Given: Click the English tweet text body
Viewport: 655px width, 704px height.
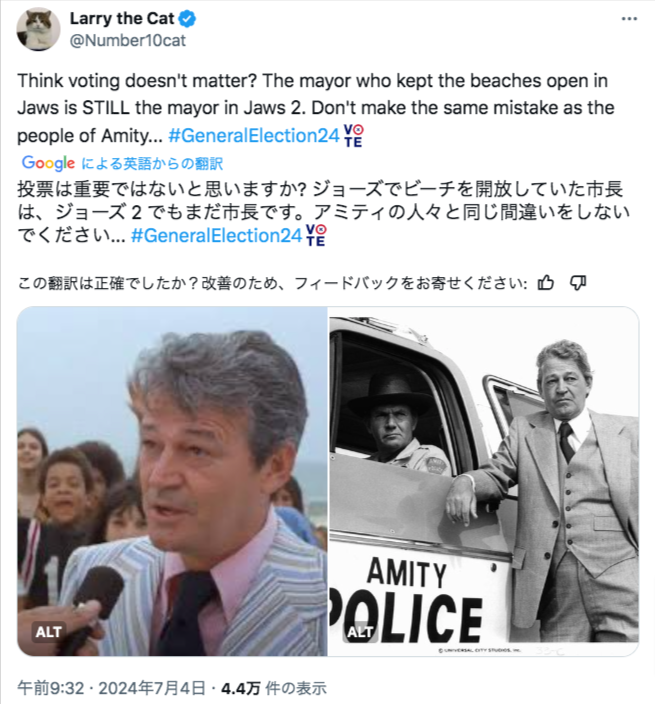Looking at the screenshot, I should coord(316,108).
